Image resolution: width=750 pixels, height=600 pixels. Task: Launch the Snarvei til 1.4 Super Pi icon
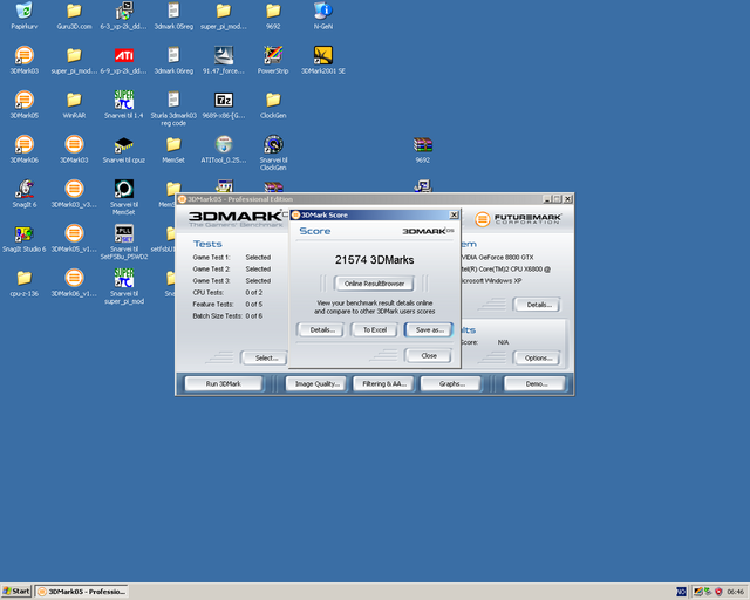click(x=124, y=105)
